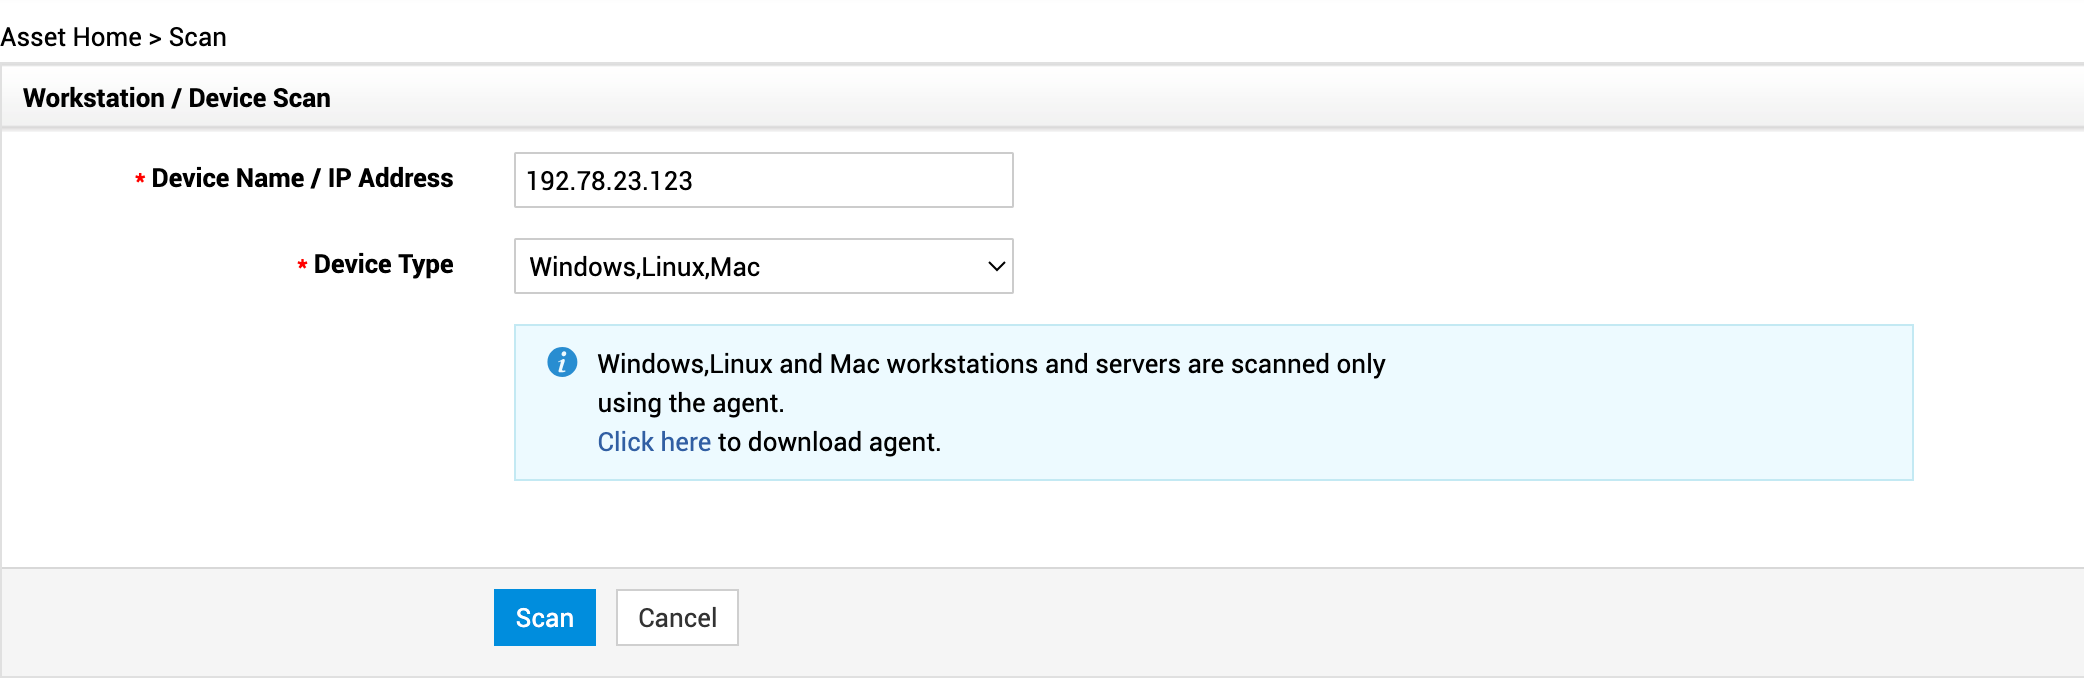Click the "Device Type" label

tap(383, 264)
